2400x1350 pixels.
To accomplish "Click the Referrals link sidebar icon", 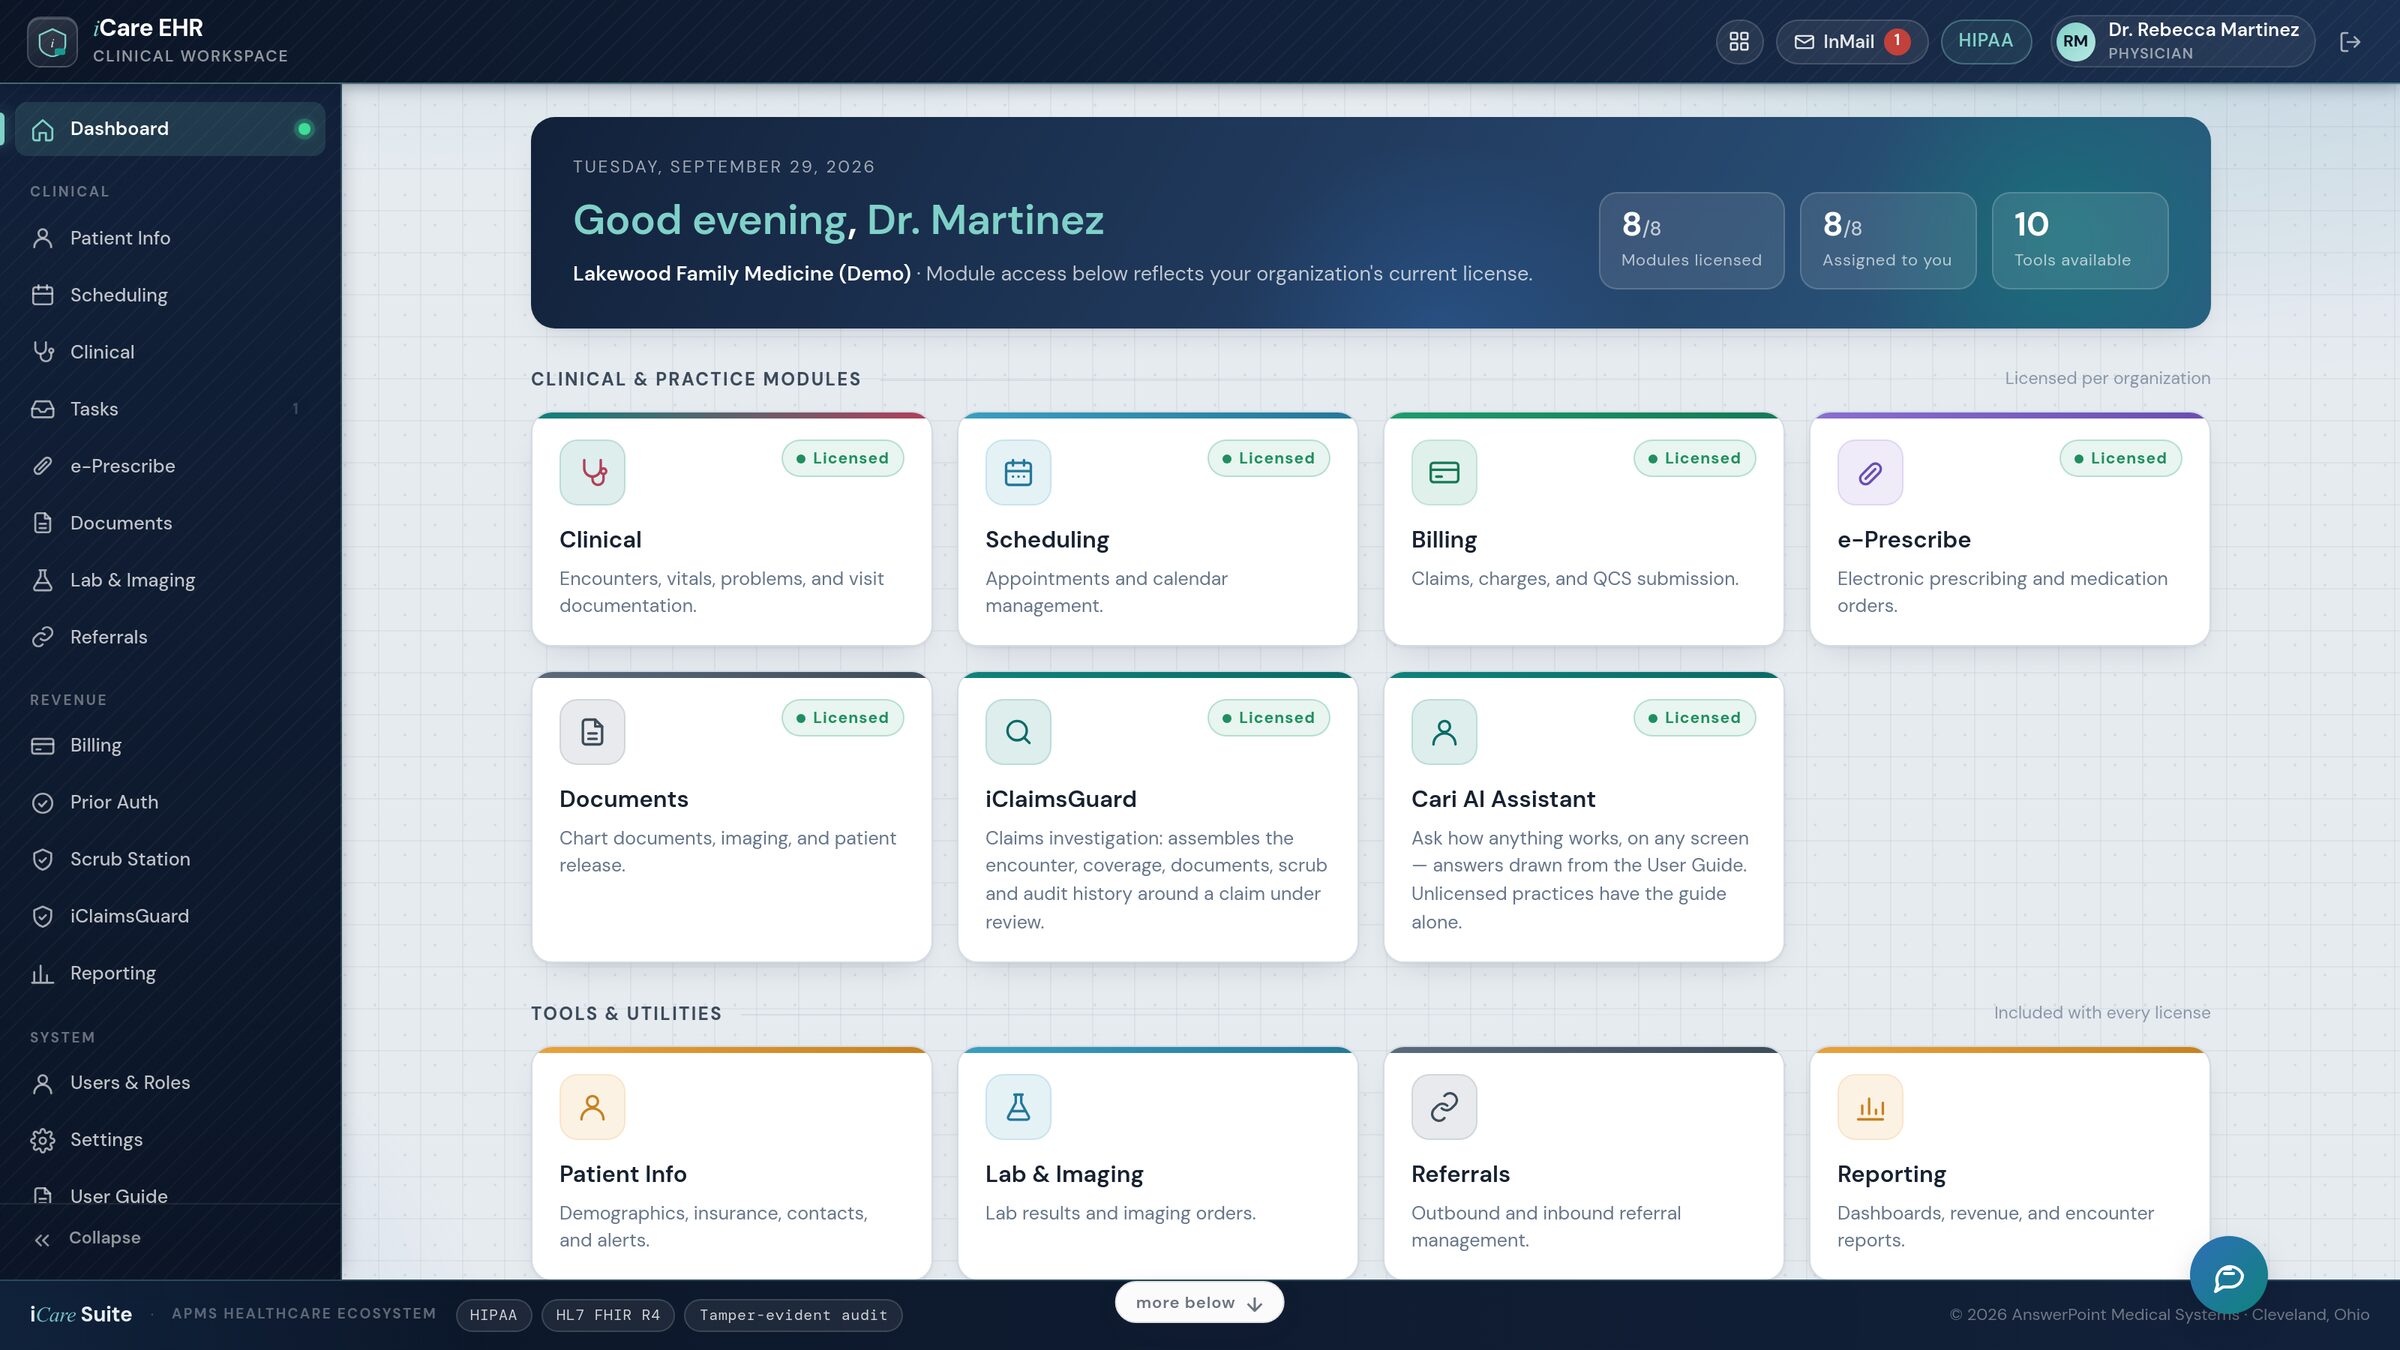I will click(42, 637).
